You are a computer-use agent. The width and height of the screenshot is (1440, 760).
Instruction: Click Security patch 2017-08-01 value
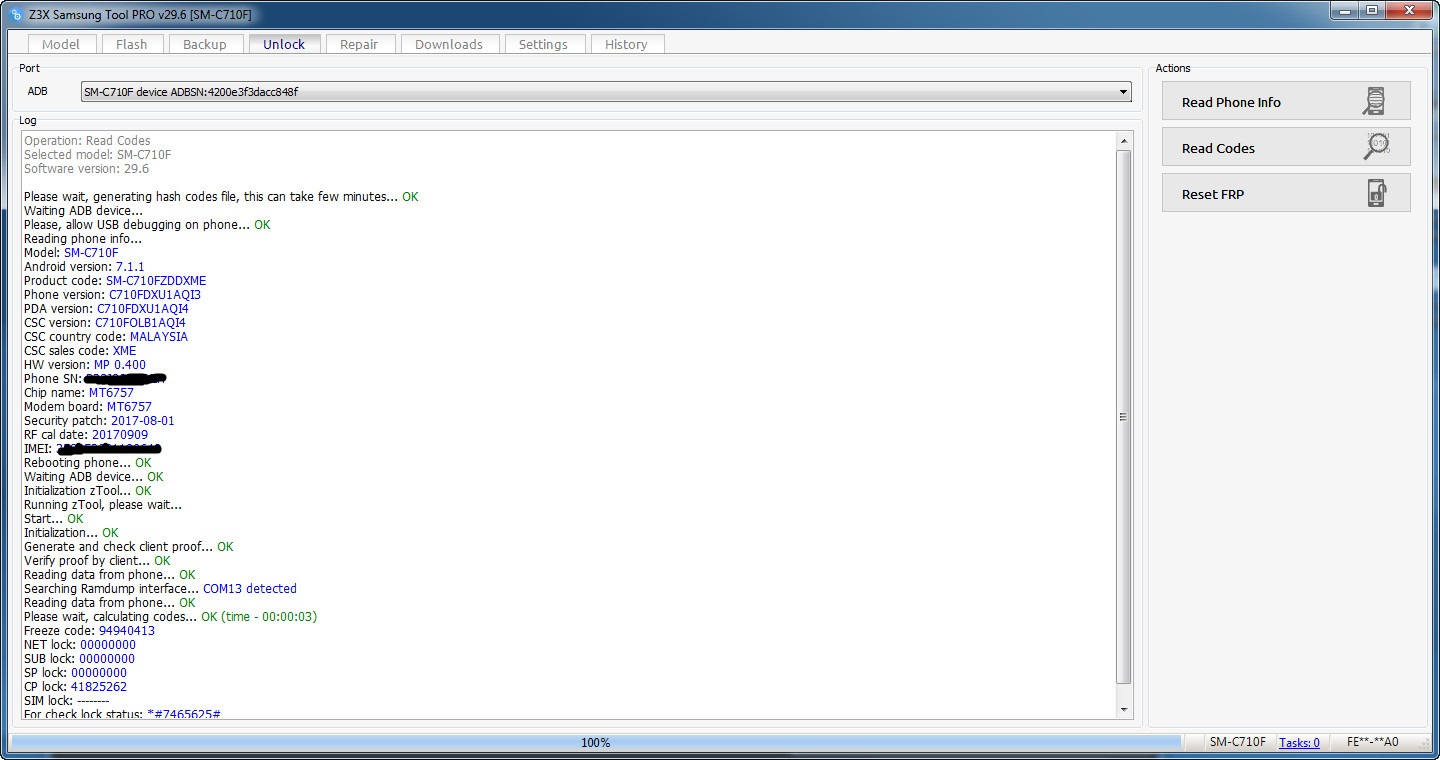(143, 421)
